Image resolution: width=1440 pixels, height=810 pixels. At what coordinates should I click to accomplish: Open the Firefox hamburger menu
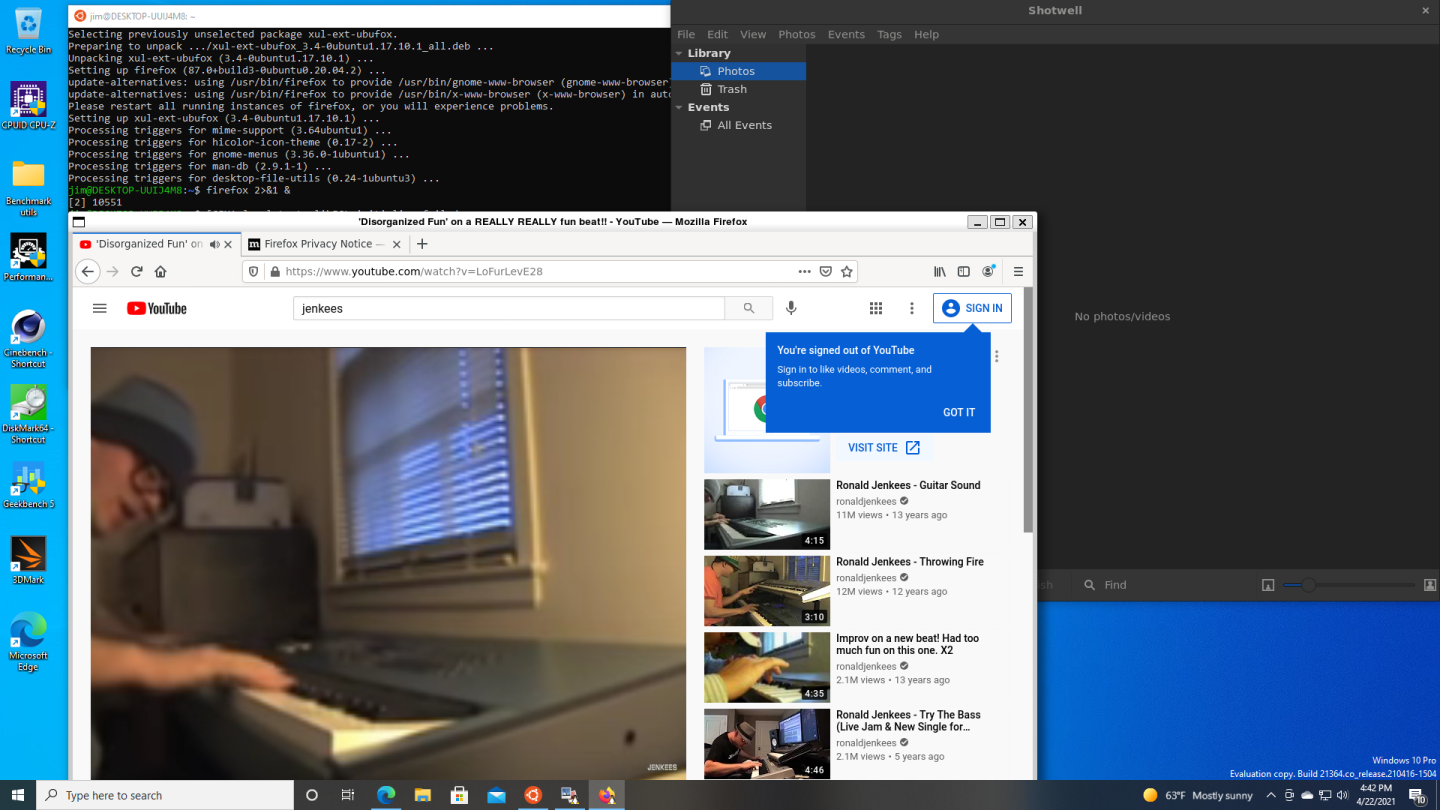pyautogui.click(x=1018, y=271)
